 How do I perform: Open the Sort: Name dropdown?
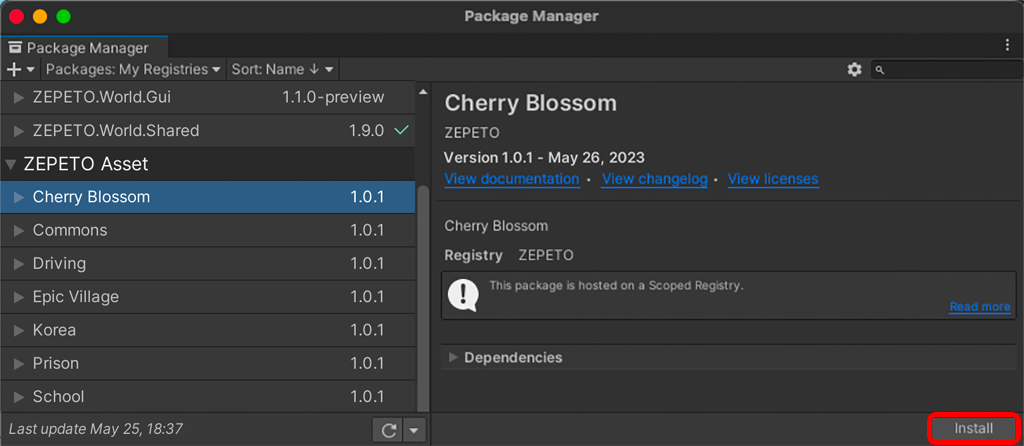pos(283,69)
